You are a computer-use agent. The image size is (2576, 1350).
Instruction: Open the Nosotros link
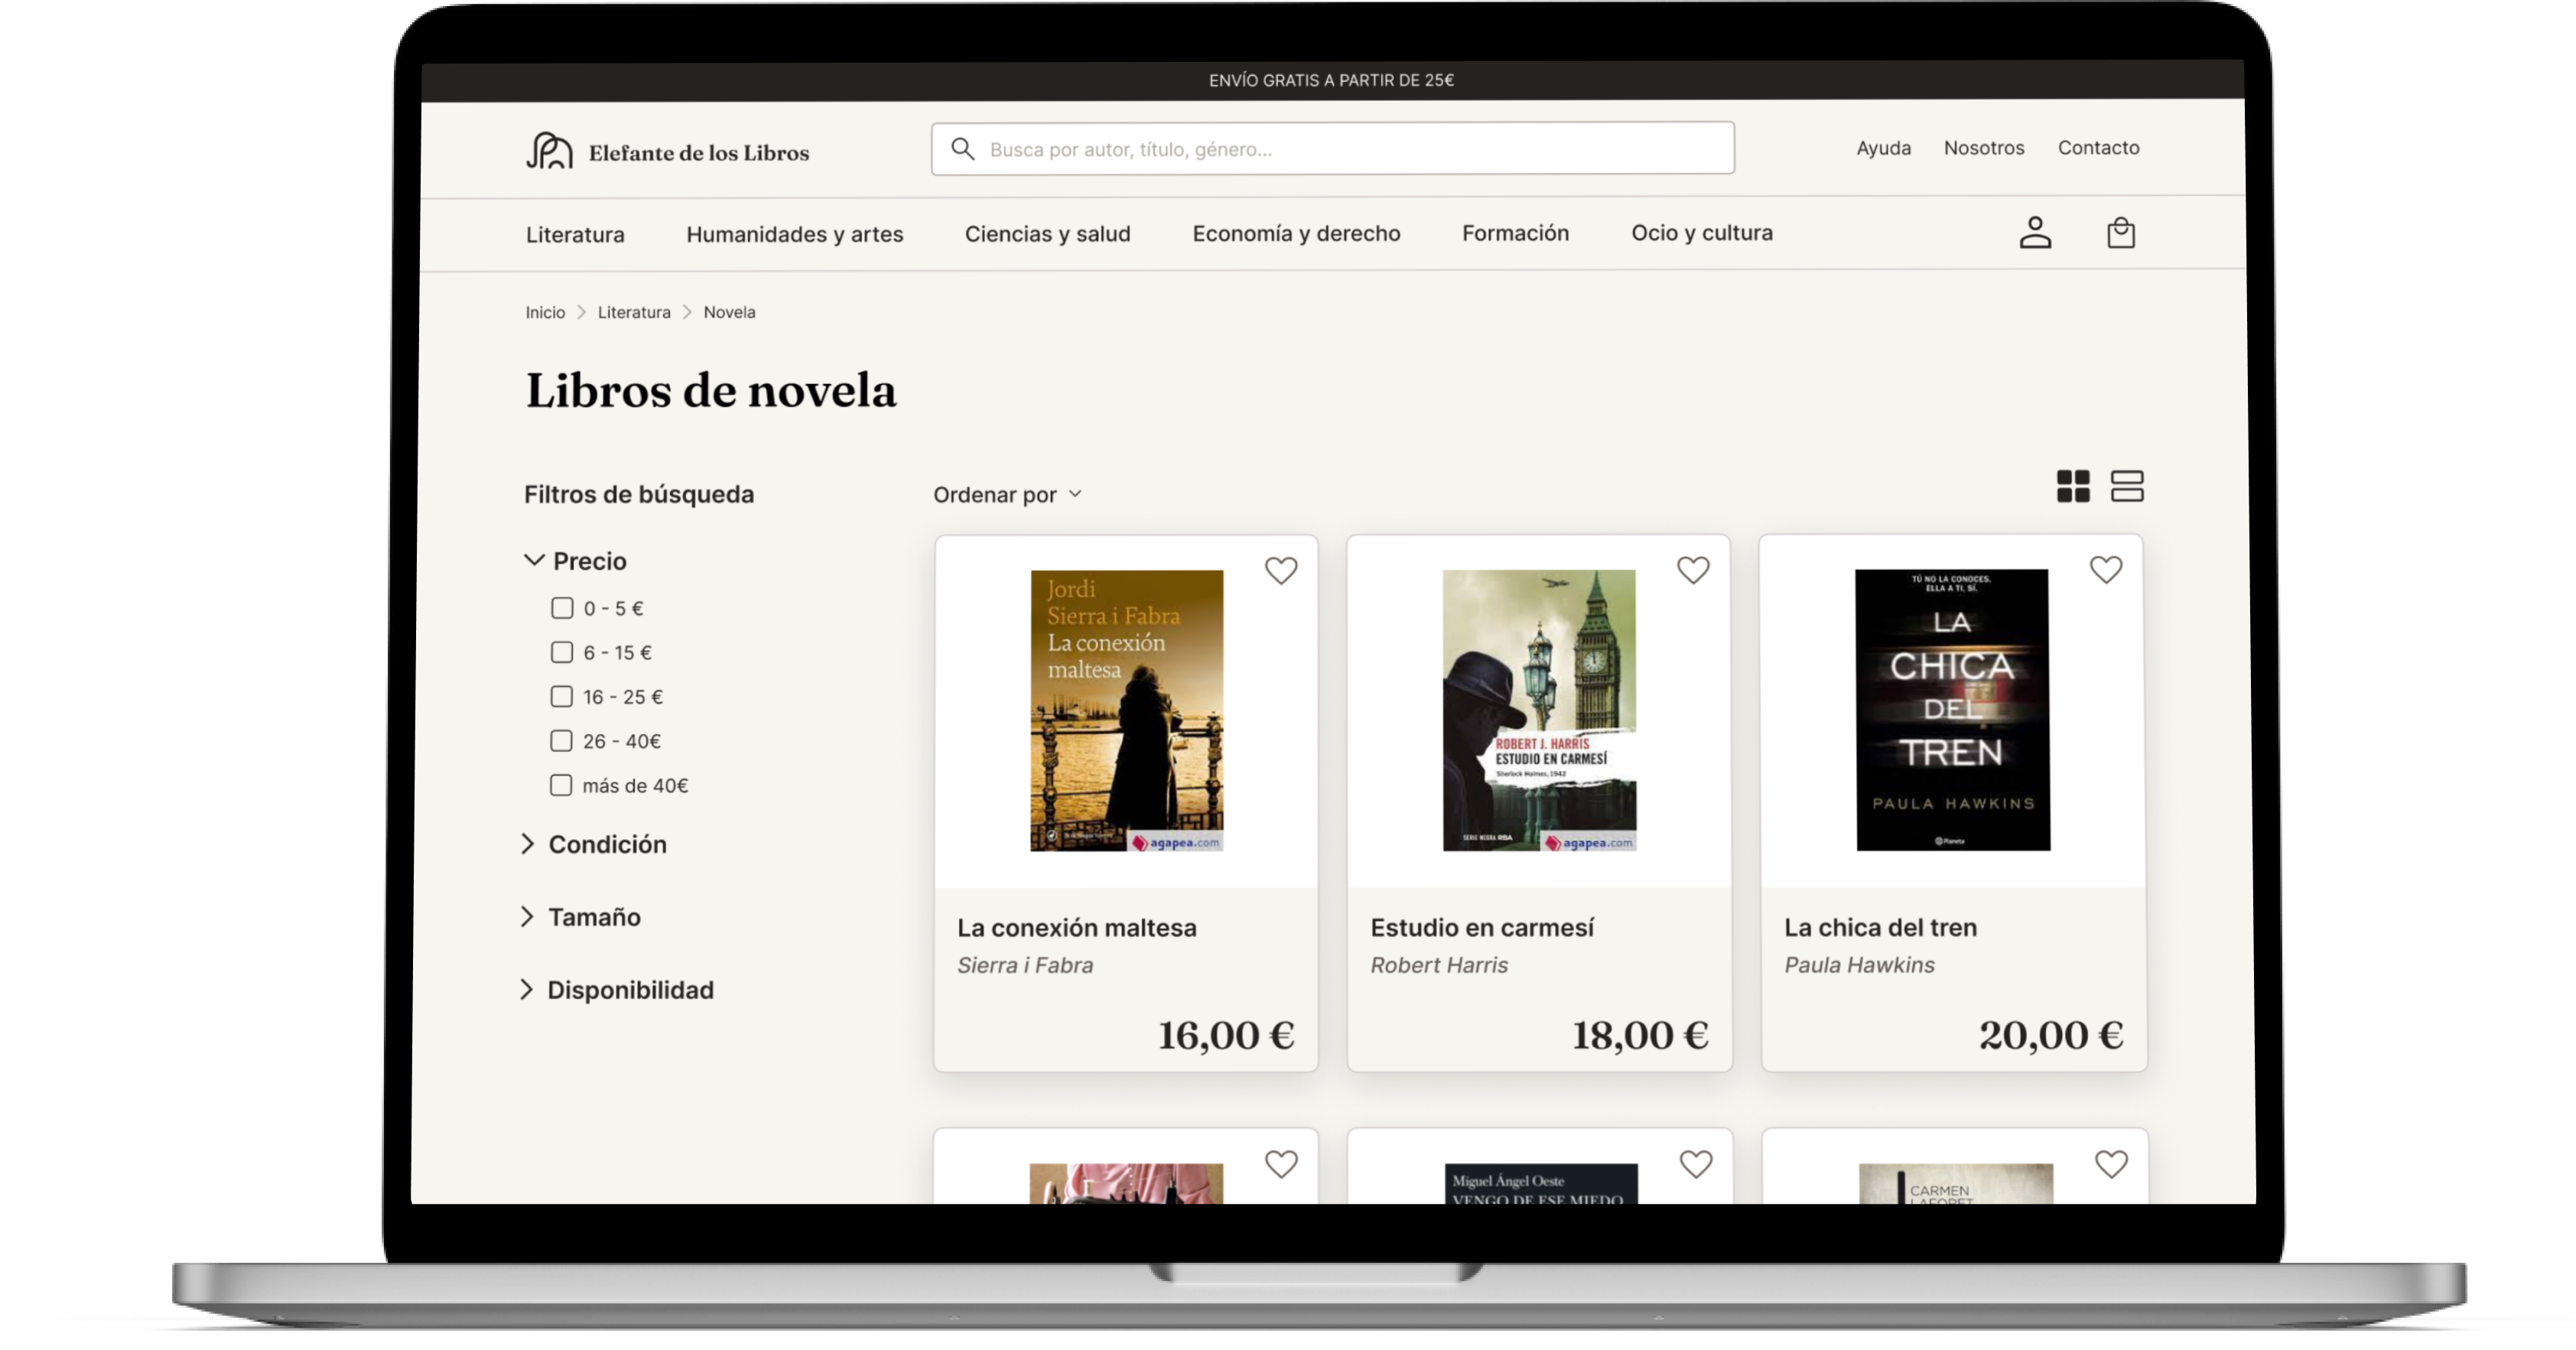point(1983,148)
